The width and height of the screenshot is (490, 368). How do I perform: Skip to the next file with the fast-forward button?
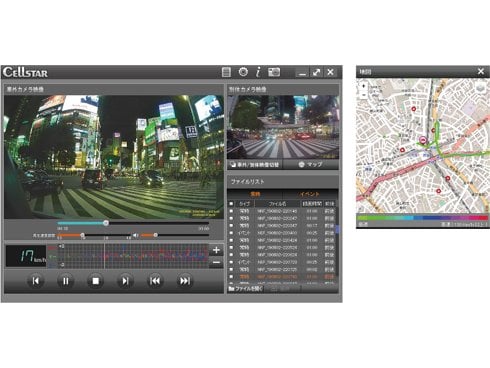(x=185, y=281)
